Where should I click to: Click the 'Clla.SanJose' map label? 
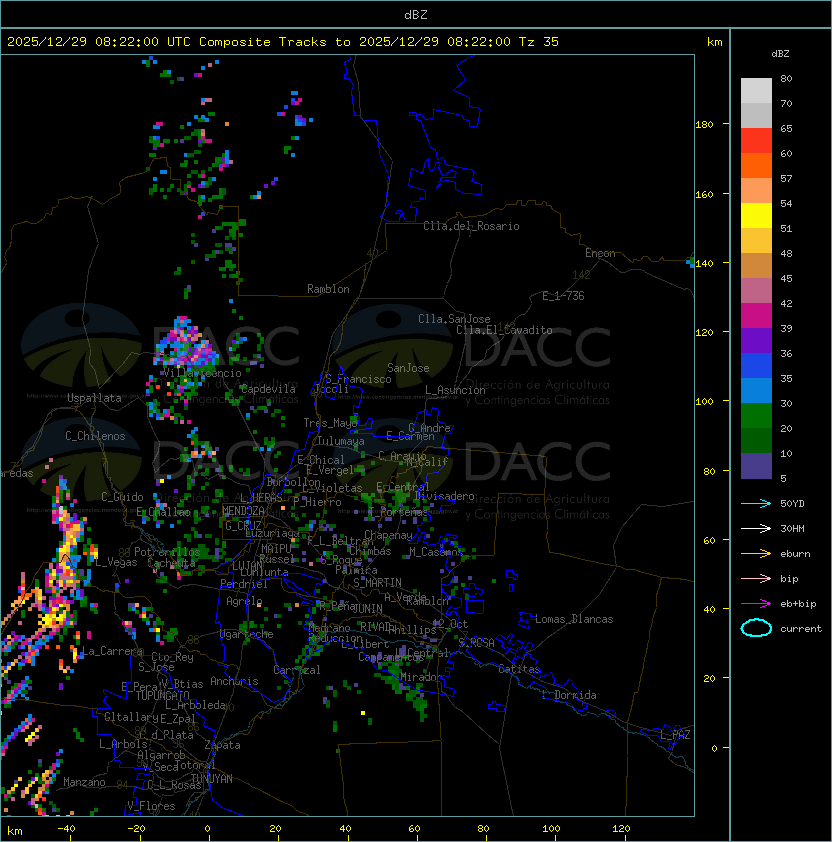pyautogui.click(x=454, y=319)
